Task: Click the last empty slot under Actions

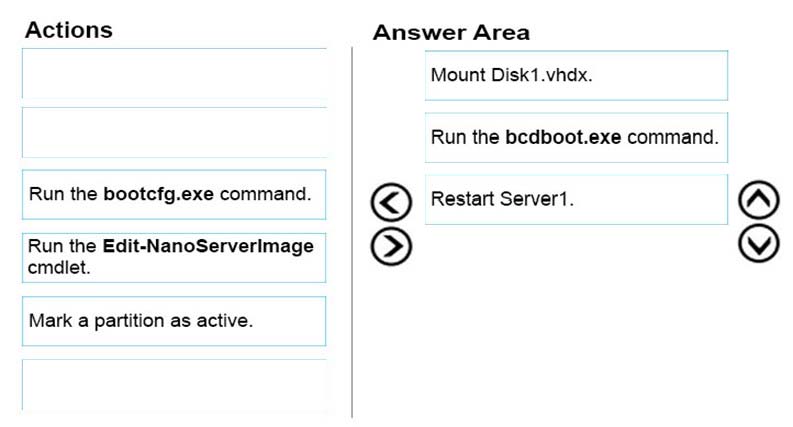Action: [174, 385]
